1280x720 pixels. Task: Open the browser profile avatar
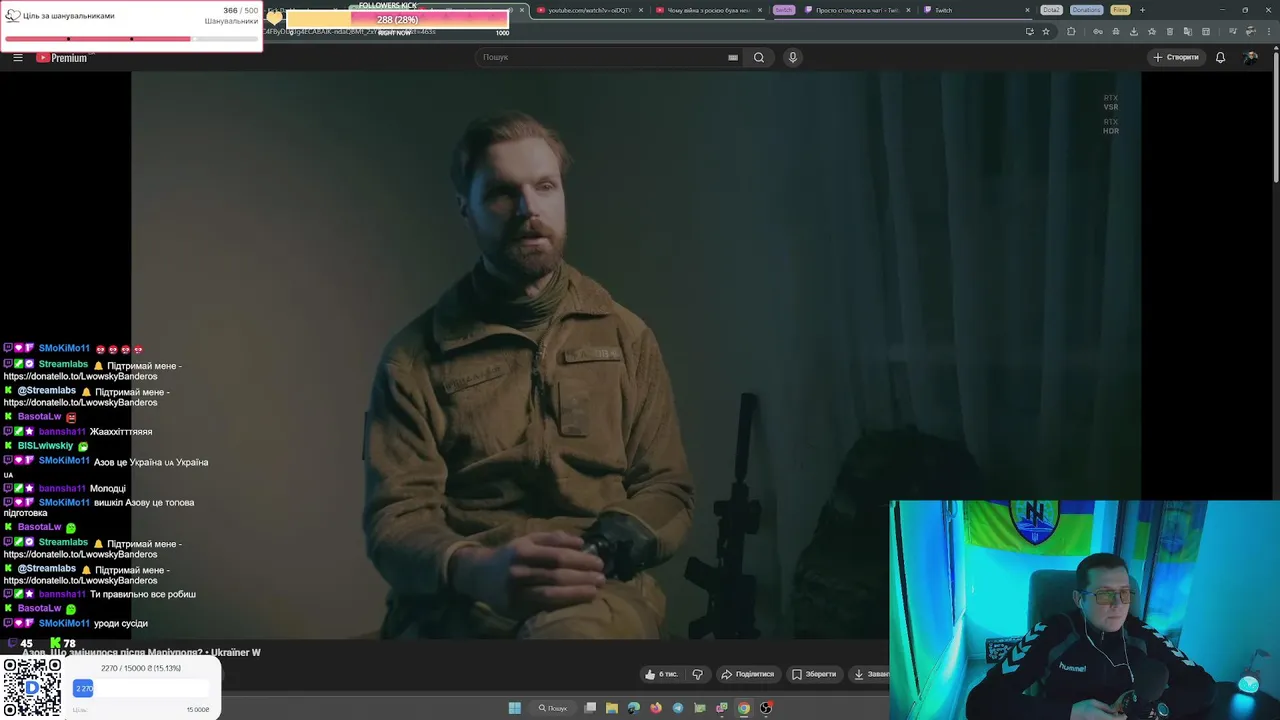(1251, 31)
